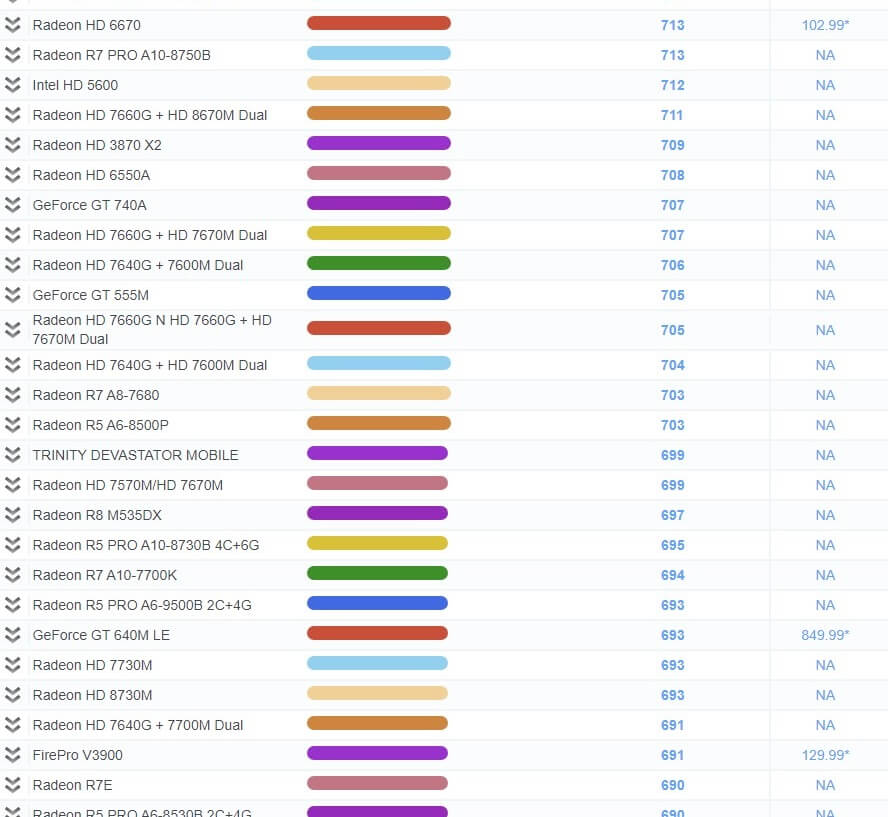Open Radeon HD 7640G + 7600M Dual link
Image resolution: width=888 pixels, height=817 pixels.
tap(138, 265)
